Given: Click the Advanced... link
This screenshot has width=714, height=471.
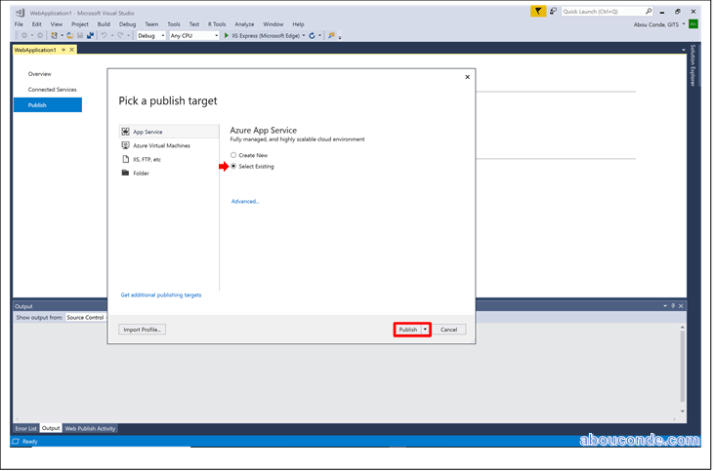Looking at the screenshot, I should point(245,201).
